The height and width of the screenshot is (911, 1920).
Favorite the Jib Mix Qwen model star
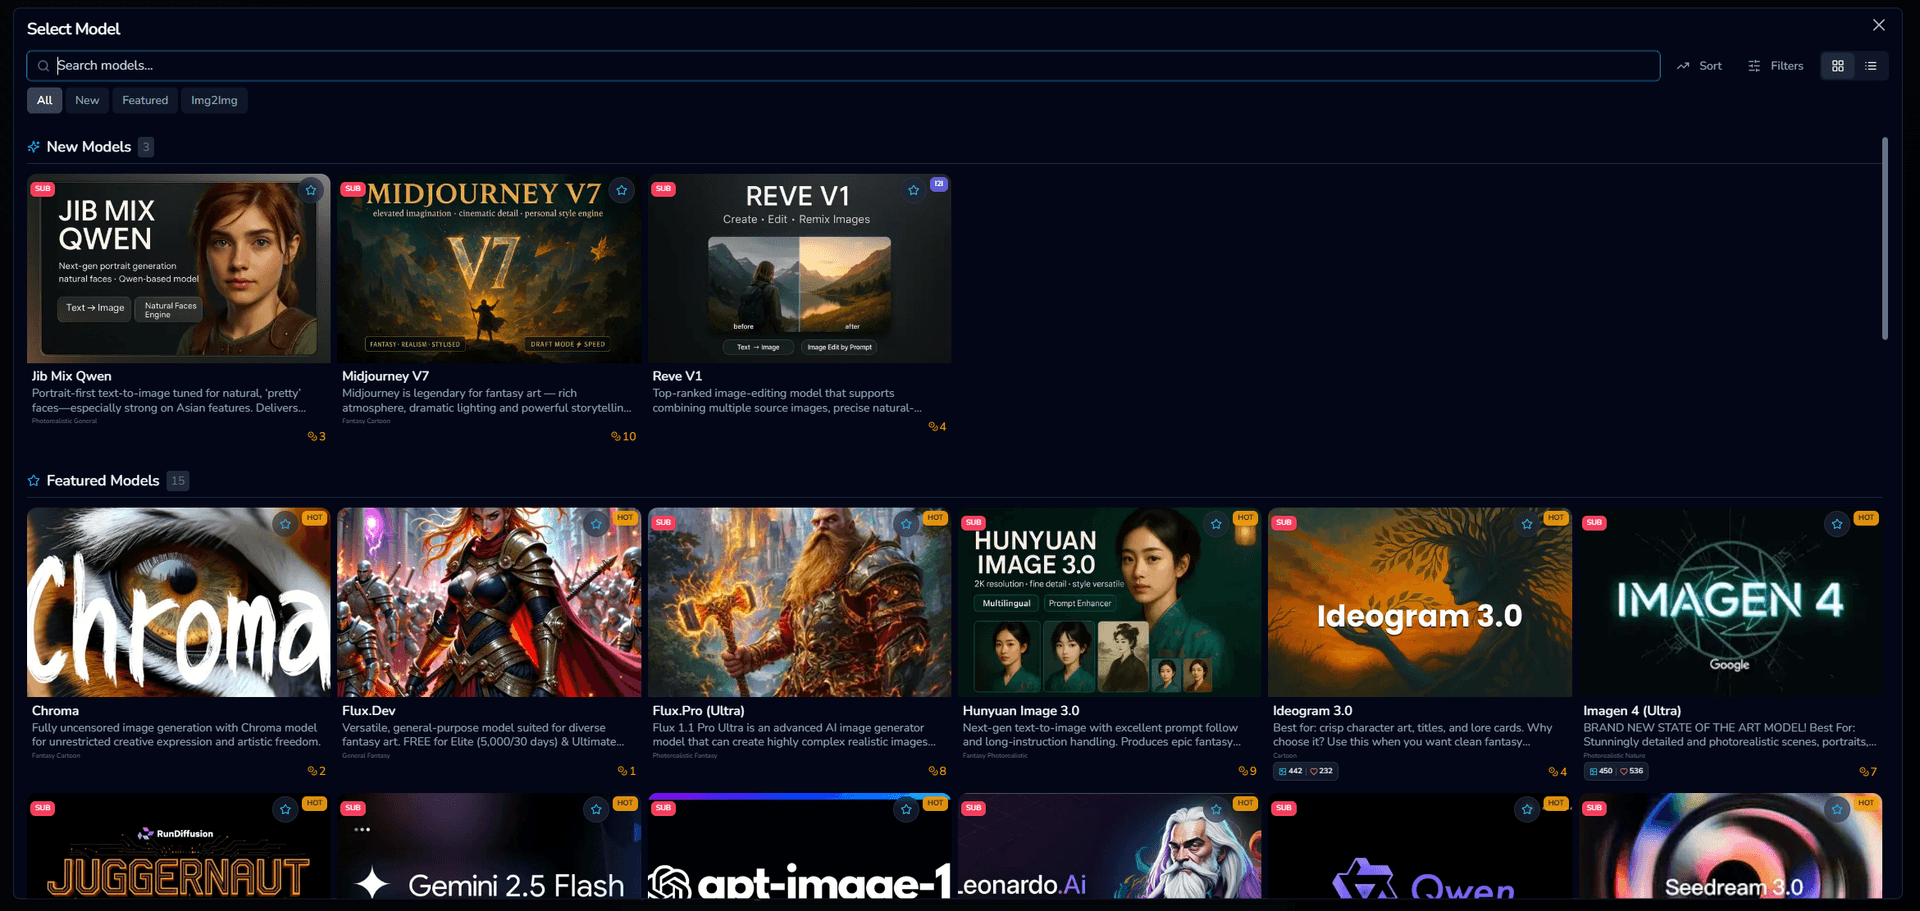point(311,190)
